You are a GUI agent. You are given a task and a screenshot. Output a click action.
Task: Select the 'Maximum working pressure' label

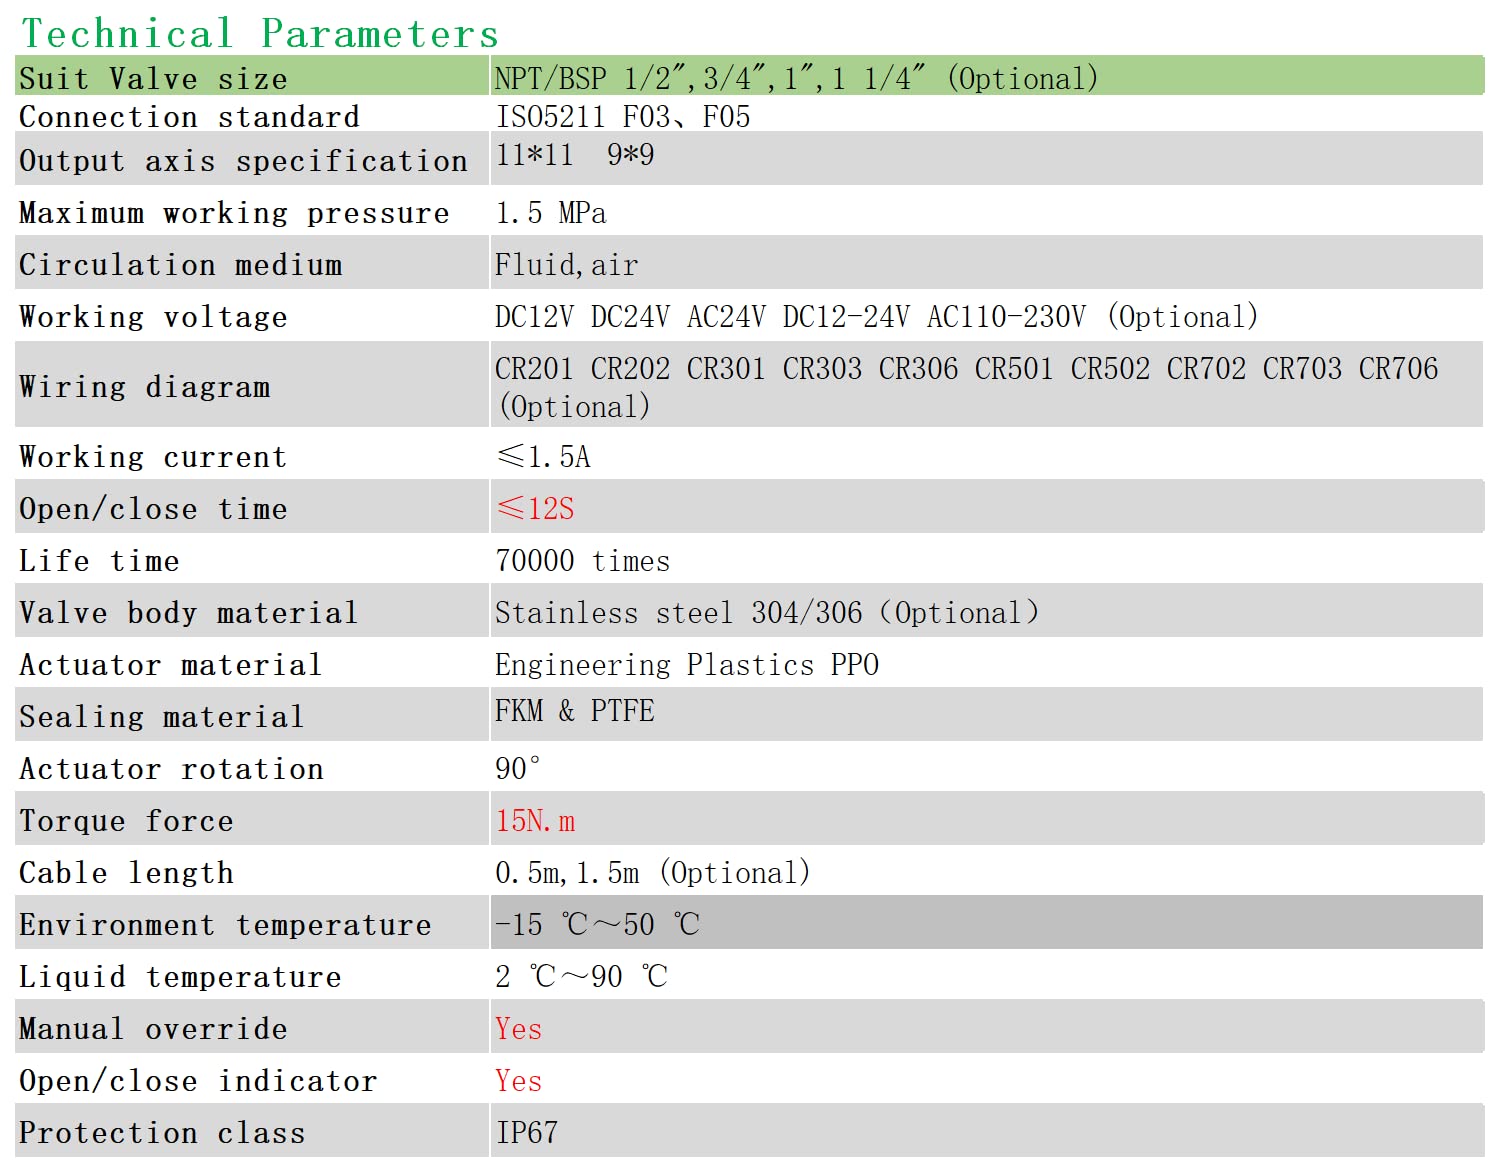tap(234, 213)
